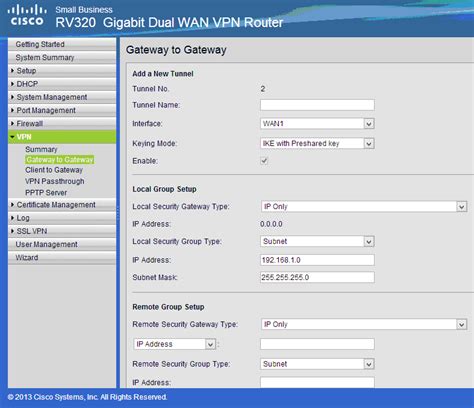Screen dimensions: 474x408
Task: Click the Local Group Setup heading
Action: coord(164,189)
